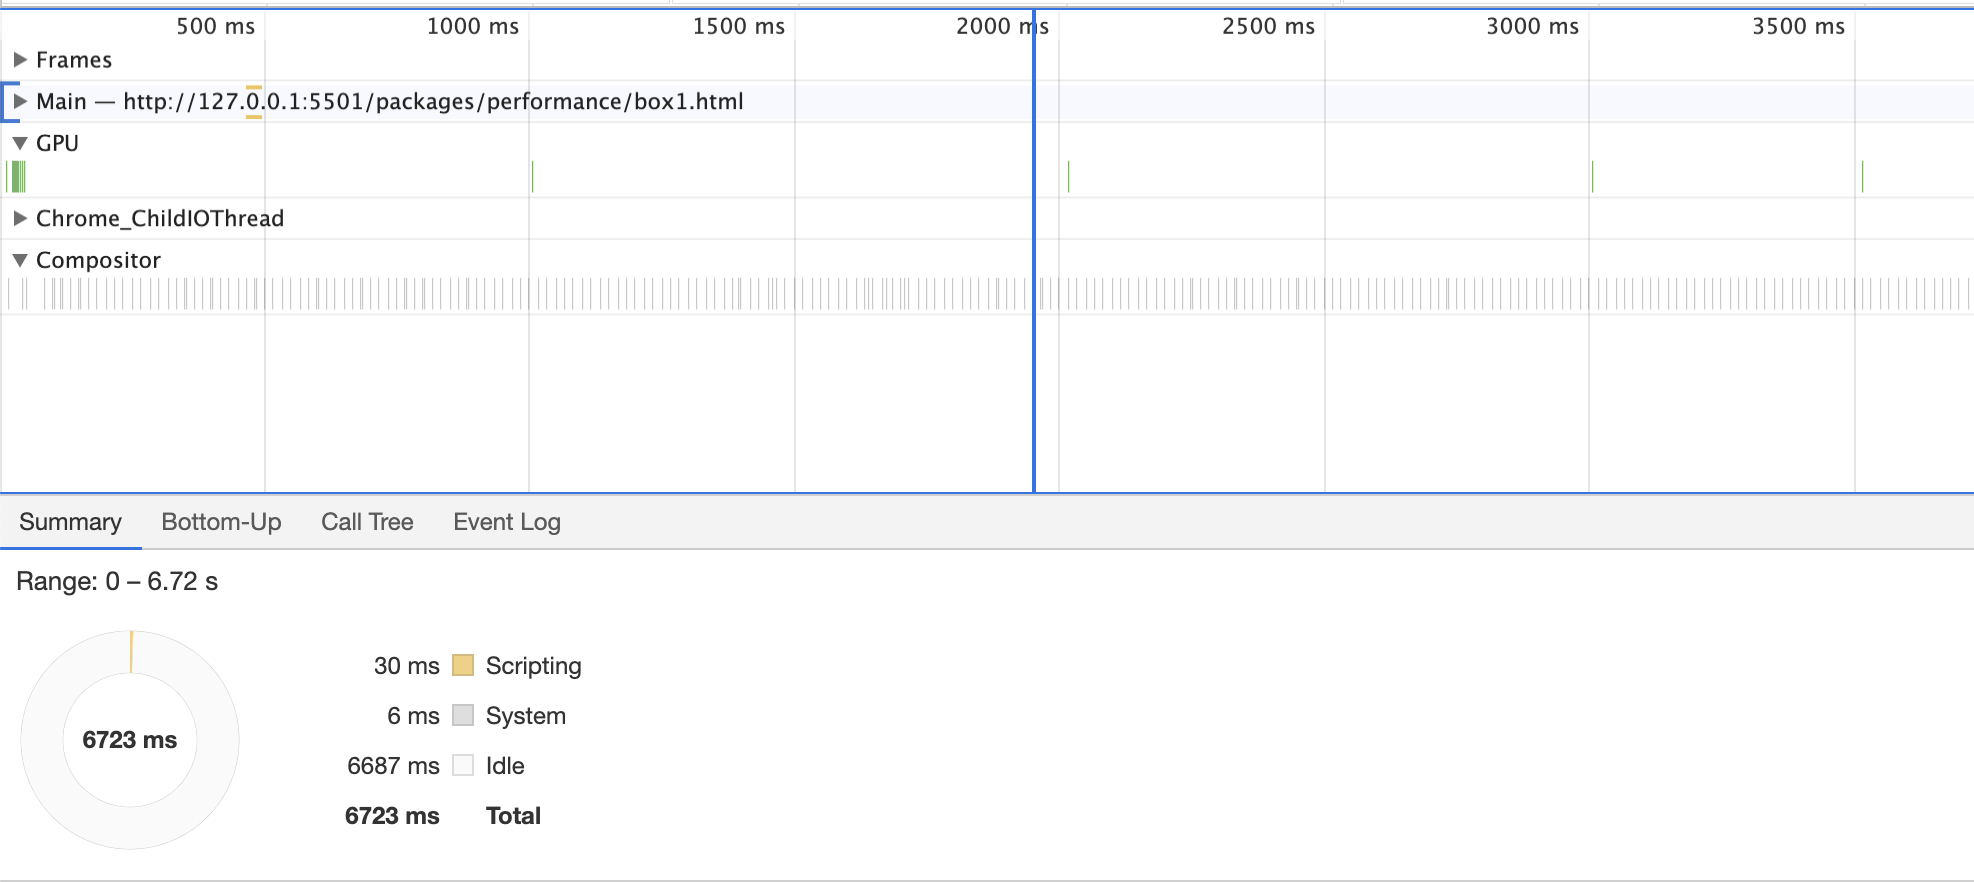Click the blue vertical time marker line

click(1034, 380)
